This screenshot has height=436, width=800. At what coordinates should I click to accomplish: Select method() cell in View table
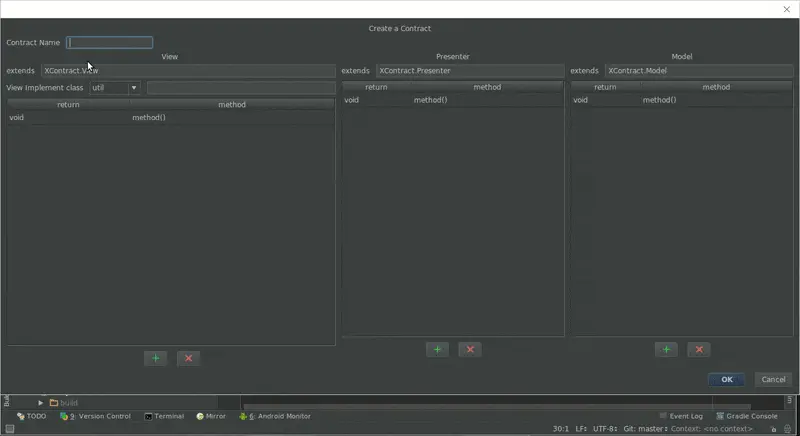[x=232, y=117]
